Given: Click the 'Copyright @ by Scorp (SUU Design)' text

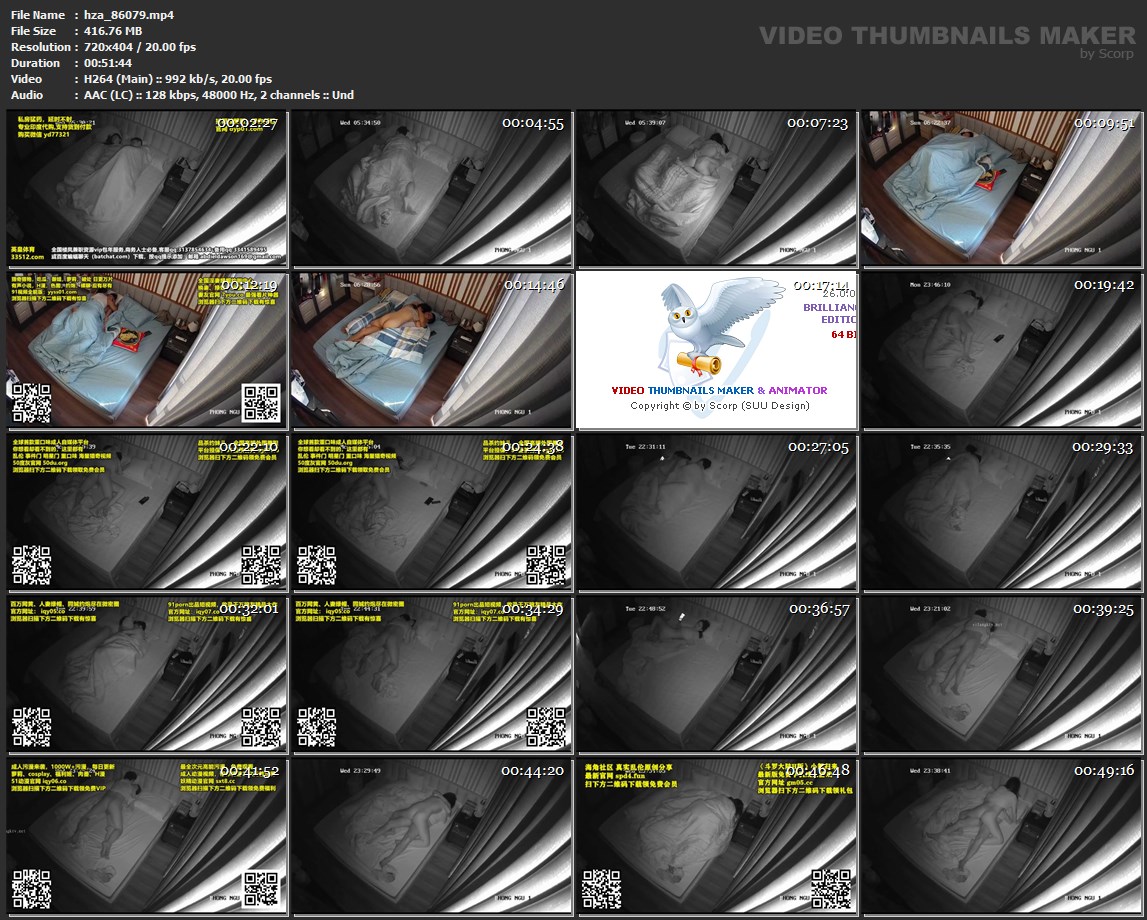Looking at the screenshot, I should click(x=720, y=406).
